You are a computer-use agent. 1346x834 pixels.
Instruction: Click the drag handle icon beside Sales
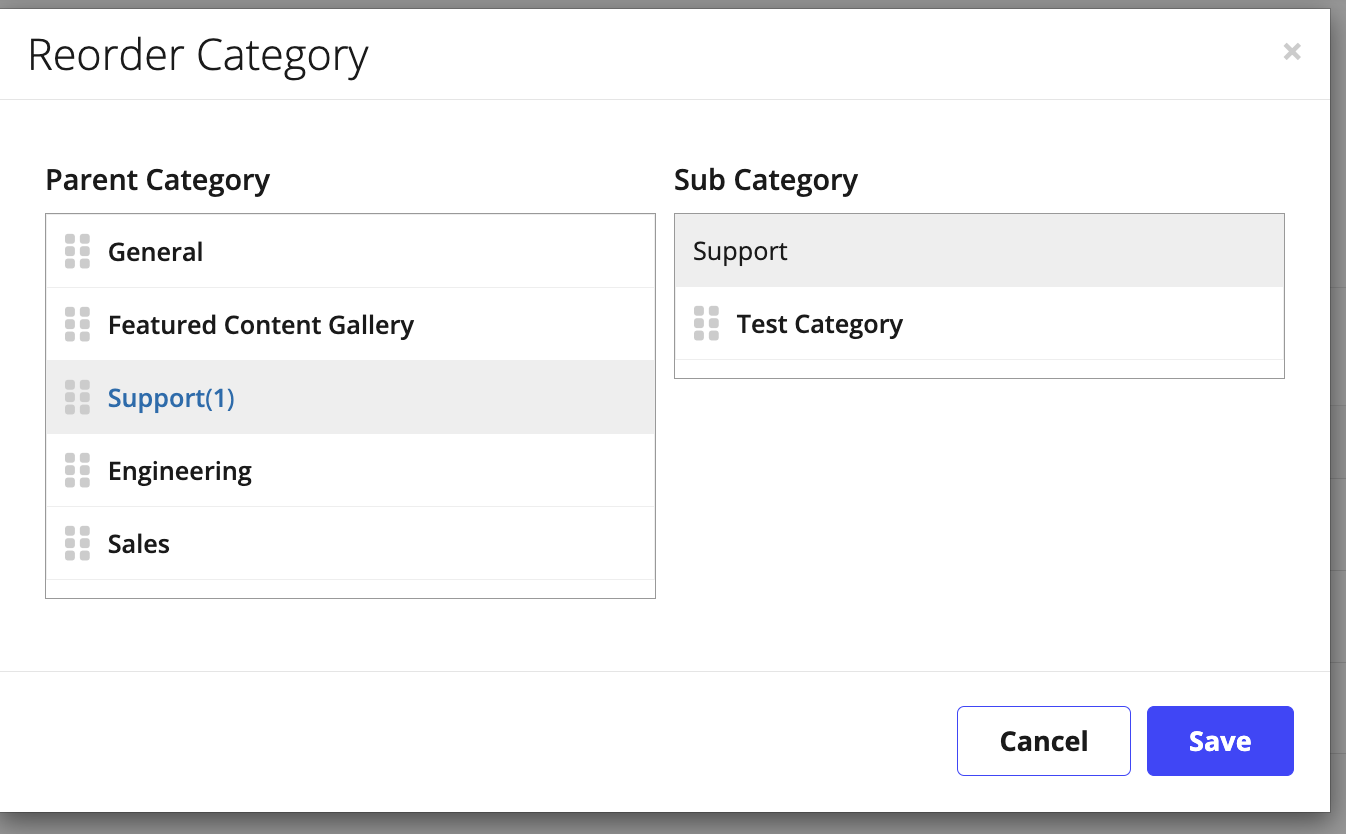point(77,544)
